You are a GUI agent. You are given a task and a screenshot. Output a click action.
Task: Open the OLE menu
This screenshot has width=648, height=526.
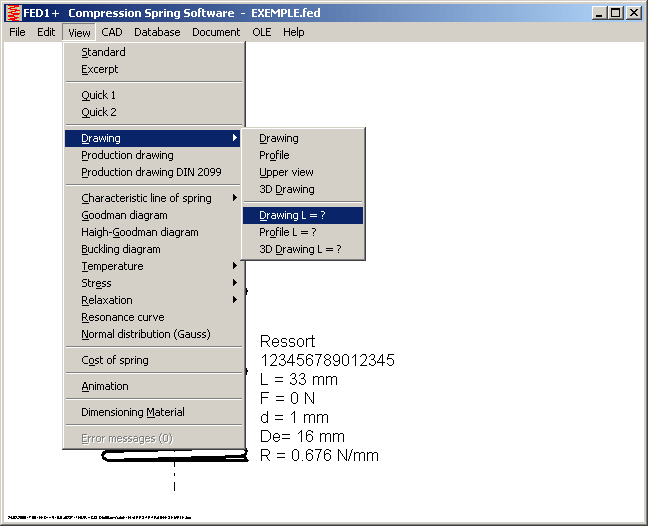(261, 32)
